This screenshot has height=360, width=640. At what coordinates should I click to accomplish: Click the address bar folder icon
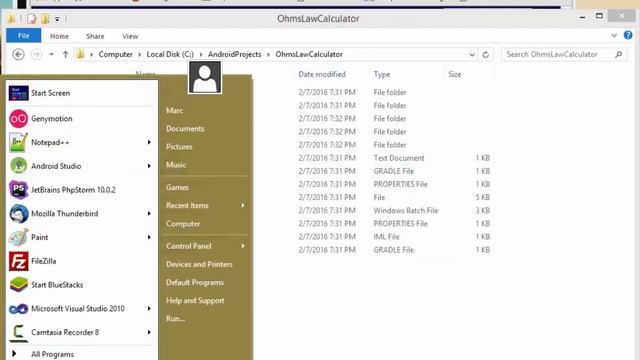click(80, 54)
